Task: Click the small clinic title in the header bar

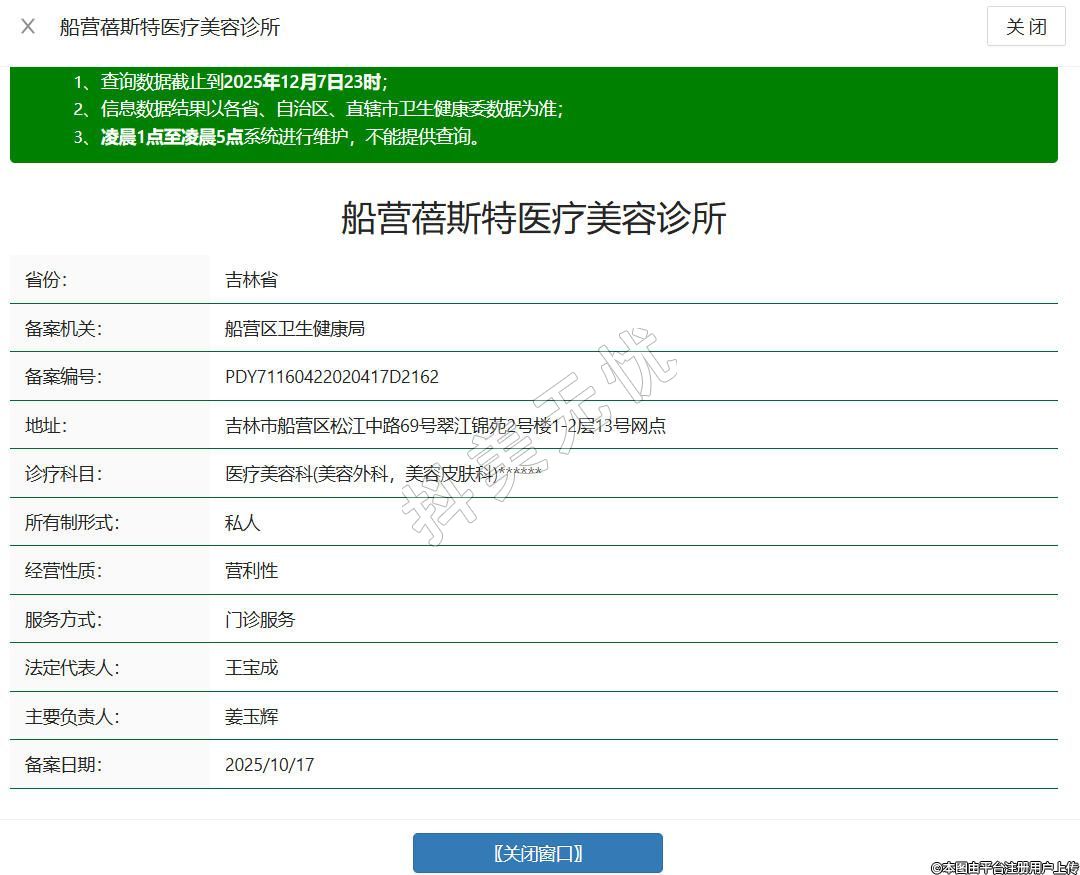Action: (169, 27)
